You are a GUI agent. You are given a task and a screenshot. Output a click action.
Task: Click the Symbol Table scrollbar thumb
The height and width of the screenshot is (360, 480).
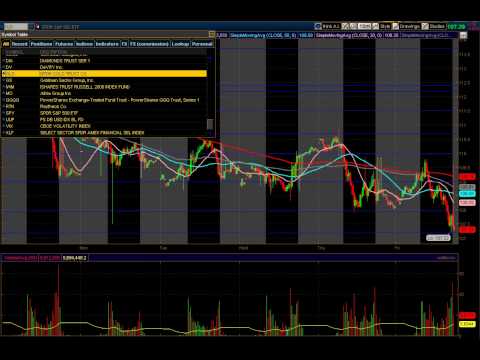[210, 124]
